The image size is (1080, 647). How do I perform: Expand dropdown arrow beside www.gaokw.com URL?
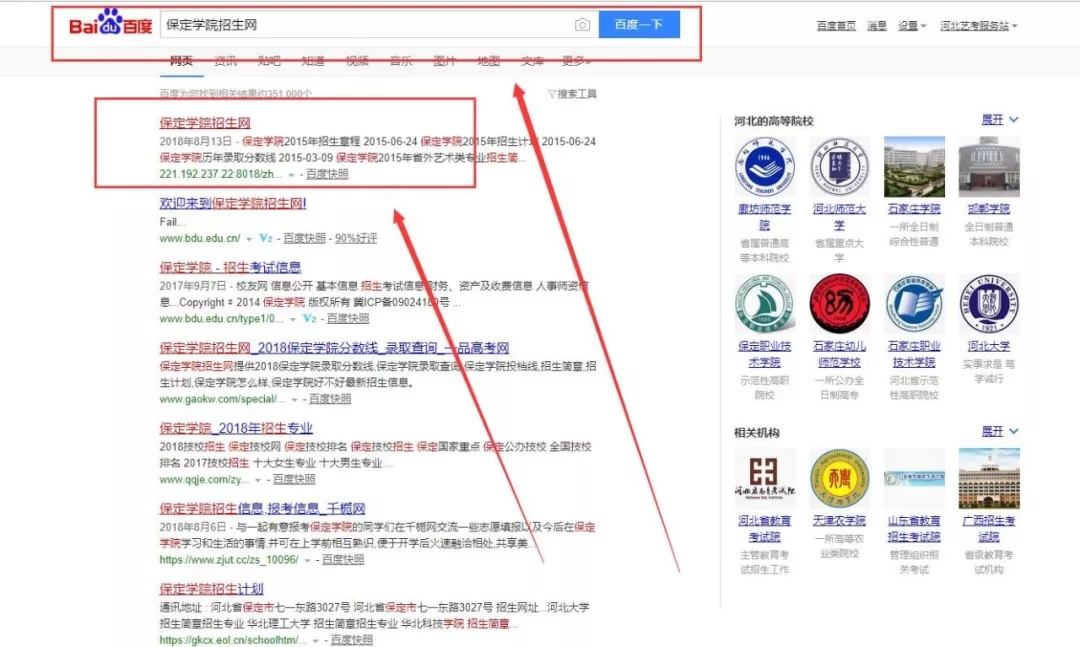click(x=294, y=400)
